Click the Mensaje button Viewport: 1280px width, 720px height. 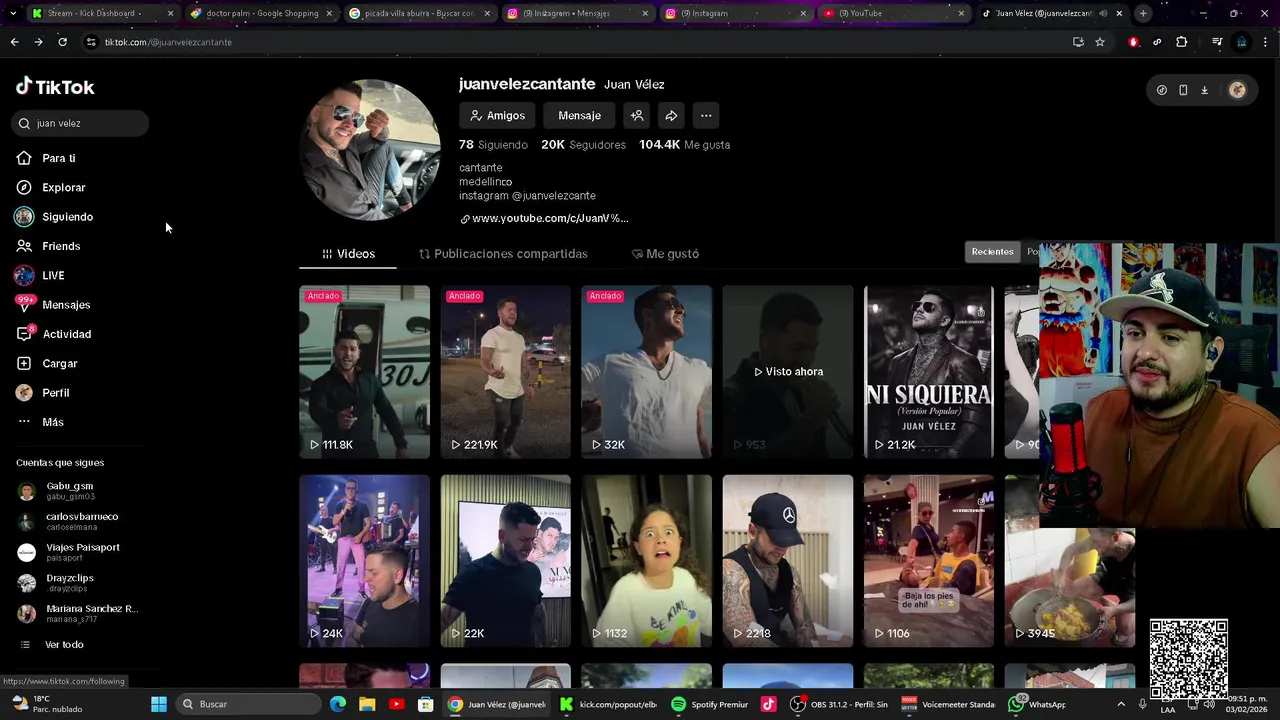coord(579,116)
